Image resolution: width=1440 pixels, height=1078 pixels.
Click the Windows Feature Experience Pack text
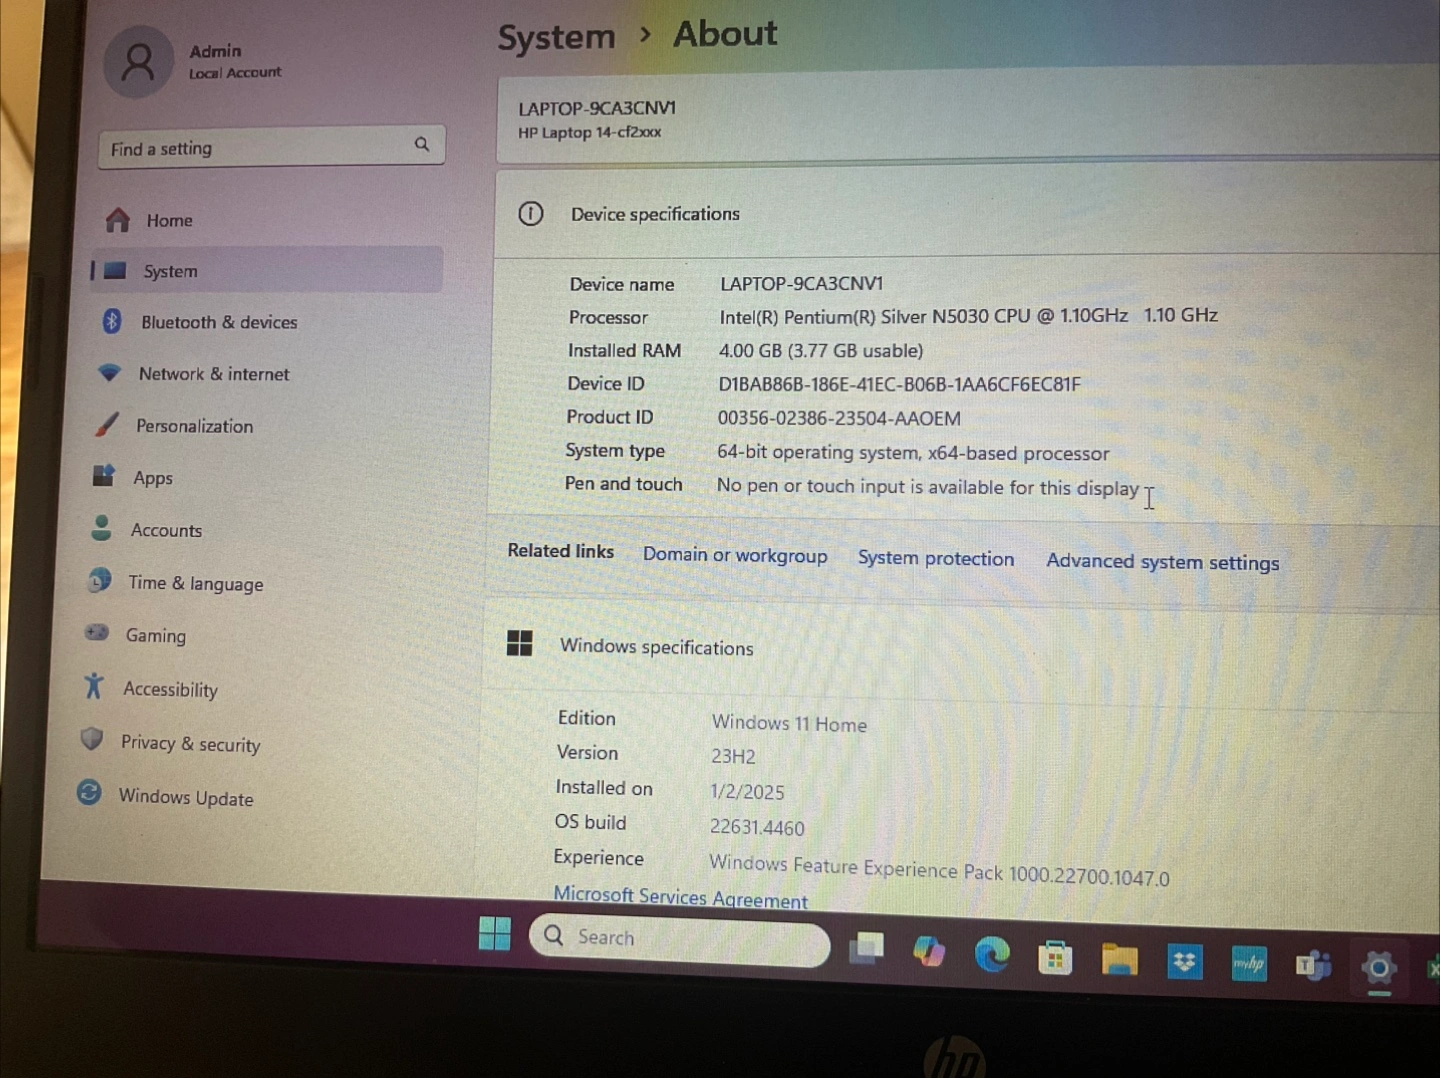[x=939, y=870]
